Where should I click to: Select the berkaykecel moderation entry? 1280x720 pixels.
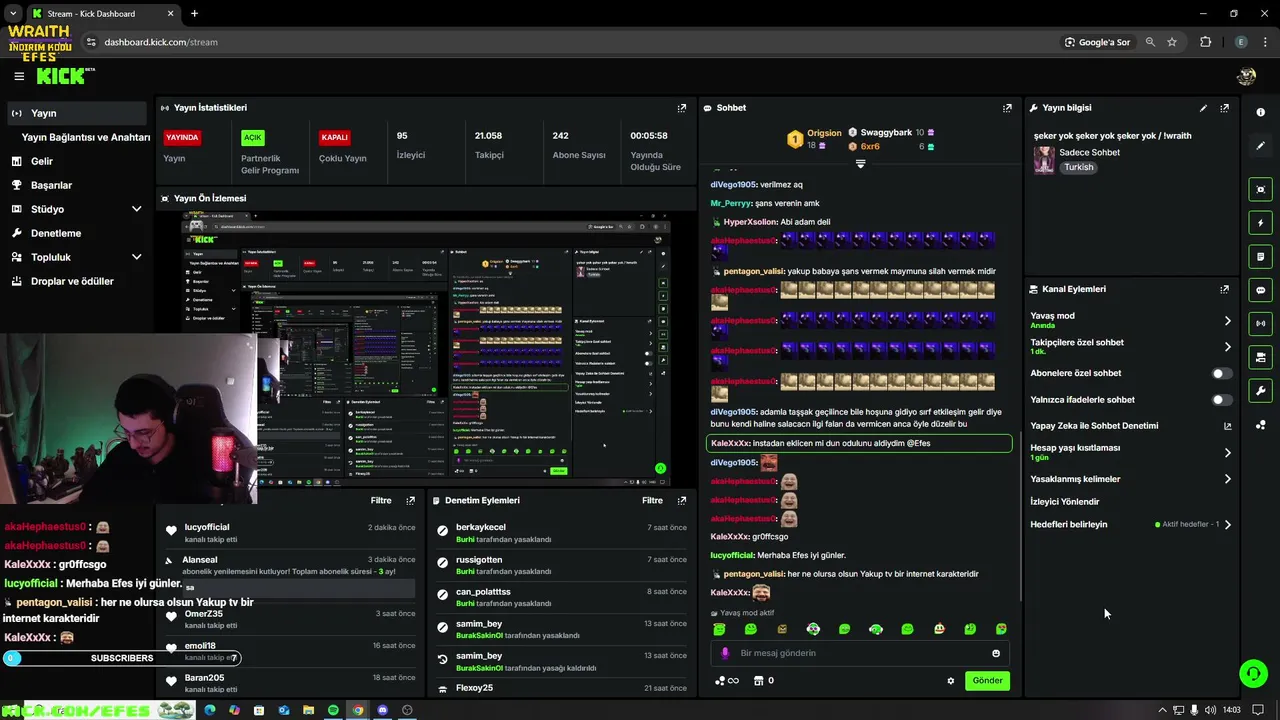pos(562,532)
